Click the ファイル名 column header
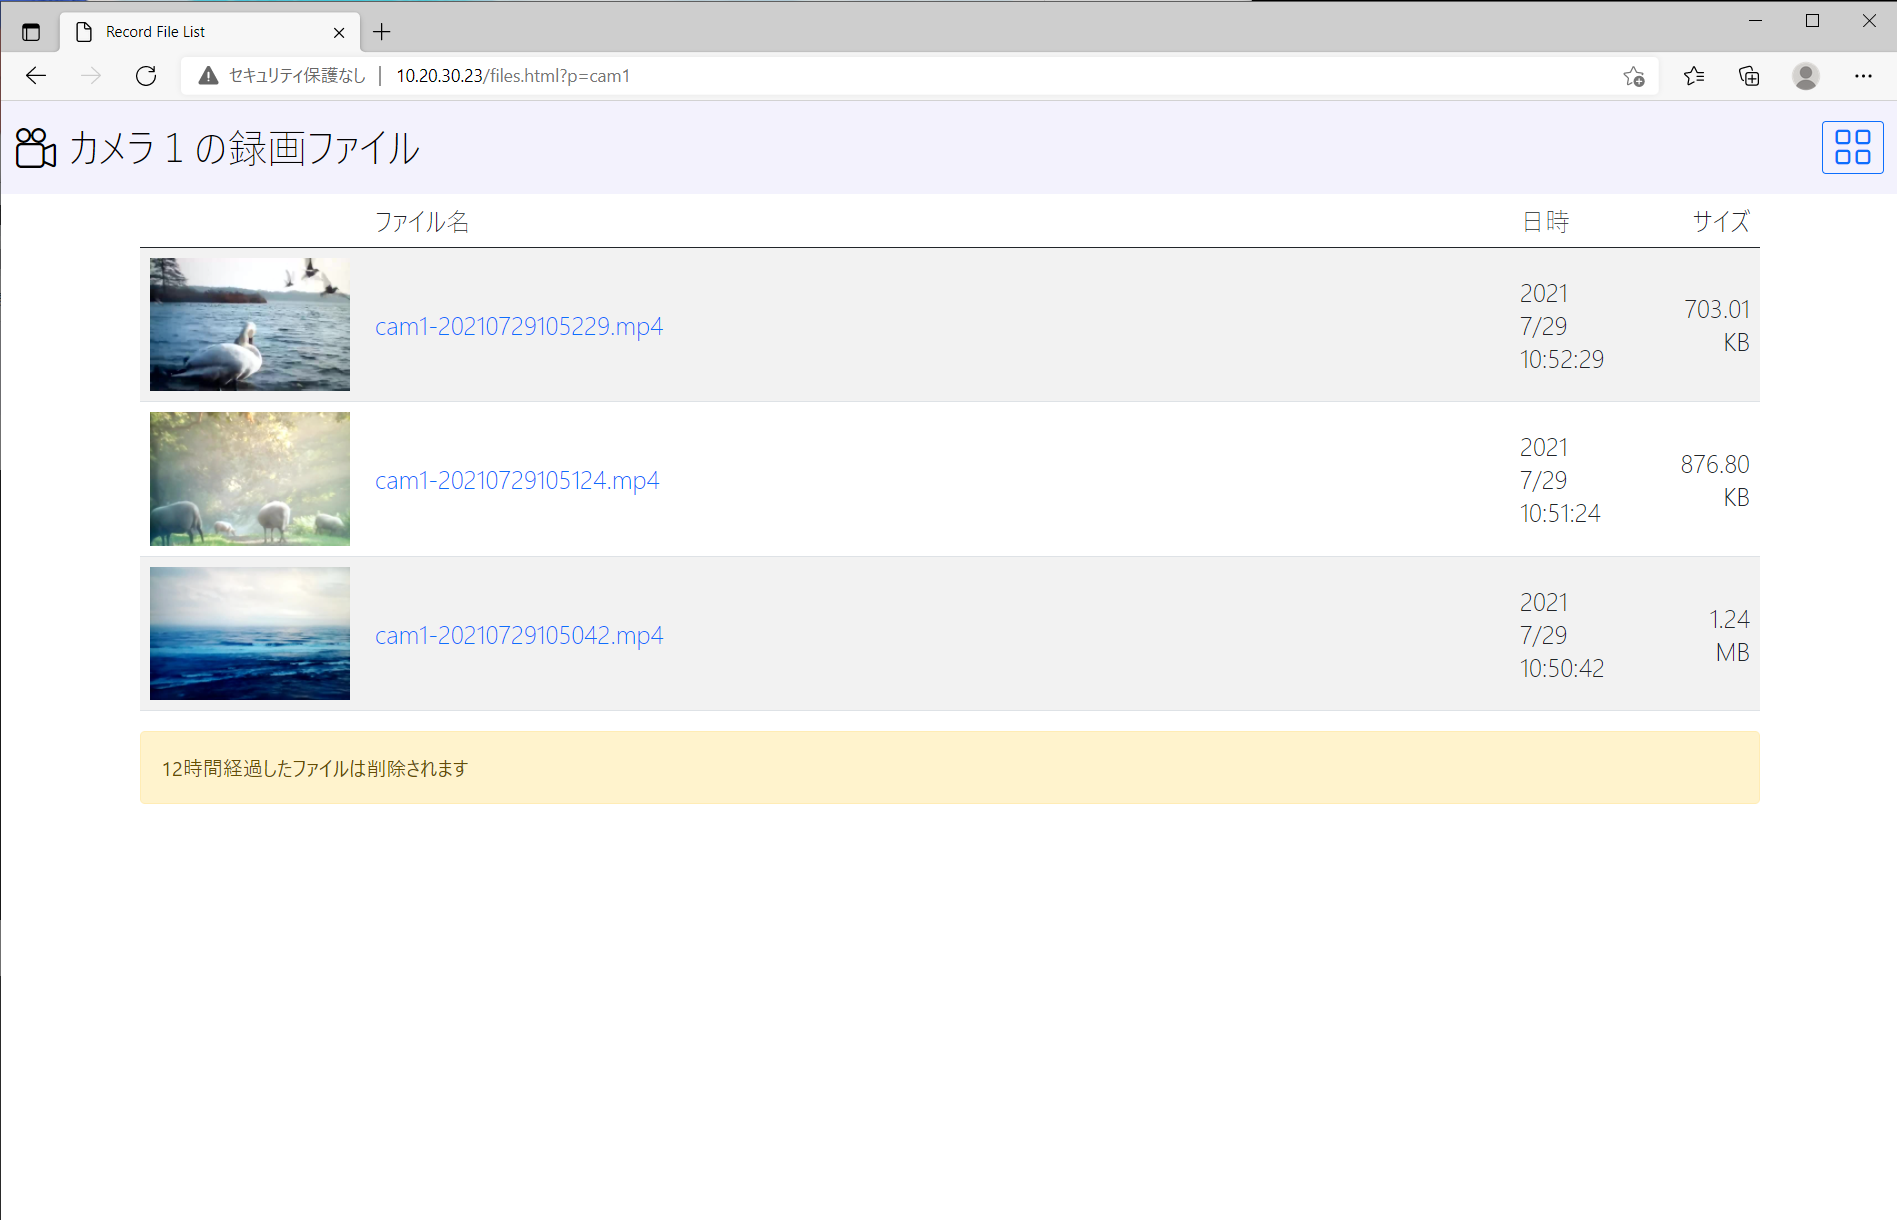Screen dimensions: 1897x1220 pos(422,221)
